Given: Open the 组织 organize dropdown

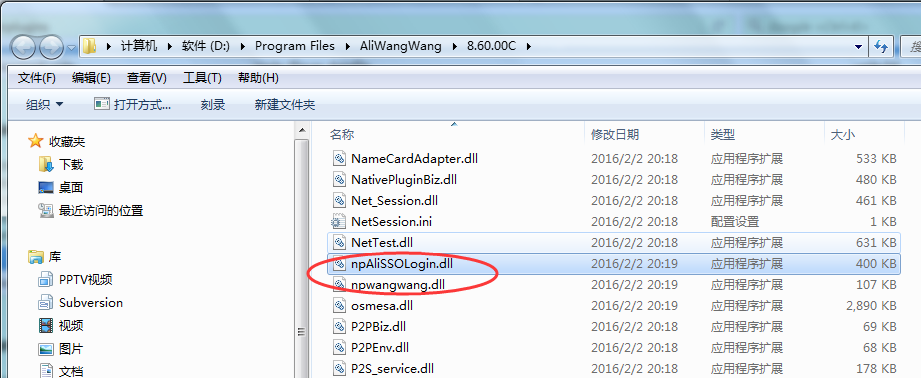Looking at the screenshot, I should [45, 105].
